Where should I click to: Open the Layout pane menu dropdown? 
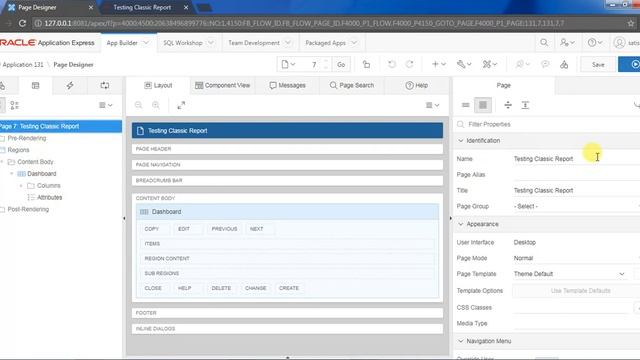[x=432, y=105]
